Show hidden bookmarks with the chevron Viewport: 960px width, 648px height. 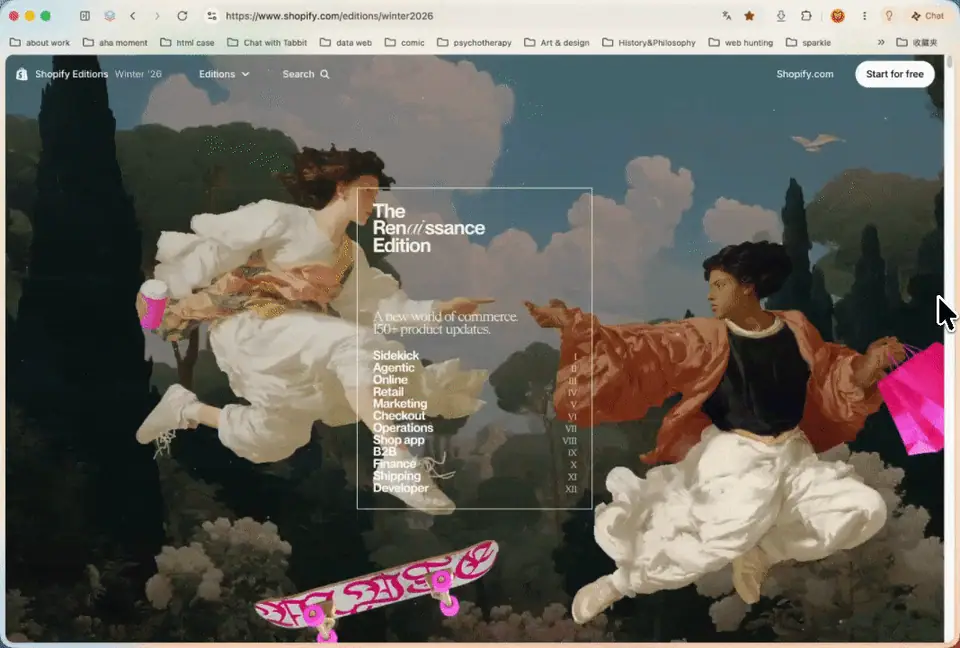coord(881,42)
